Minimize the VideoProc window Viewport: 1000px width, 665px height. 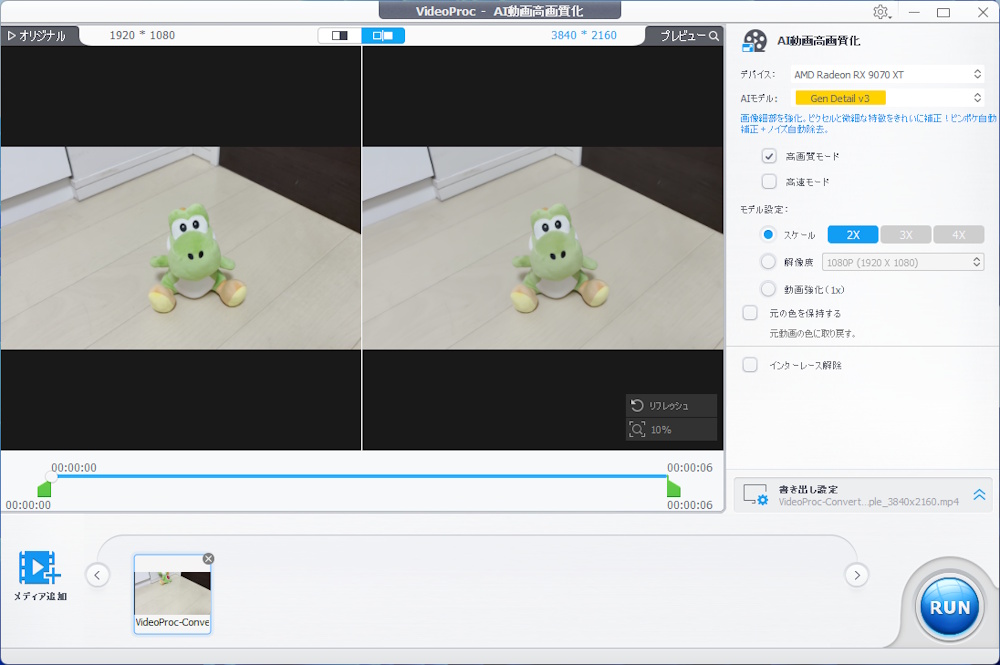point(914,12)
